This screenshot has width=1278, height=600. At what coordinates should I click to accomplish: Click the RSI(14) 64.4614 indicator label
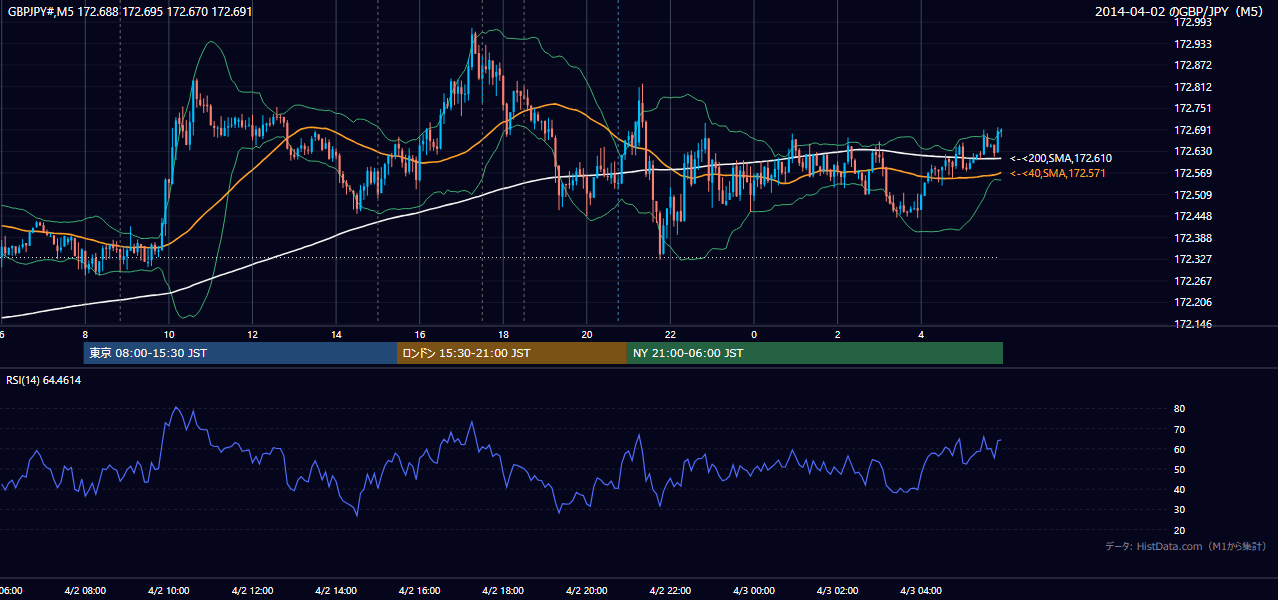point(44,380)
